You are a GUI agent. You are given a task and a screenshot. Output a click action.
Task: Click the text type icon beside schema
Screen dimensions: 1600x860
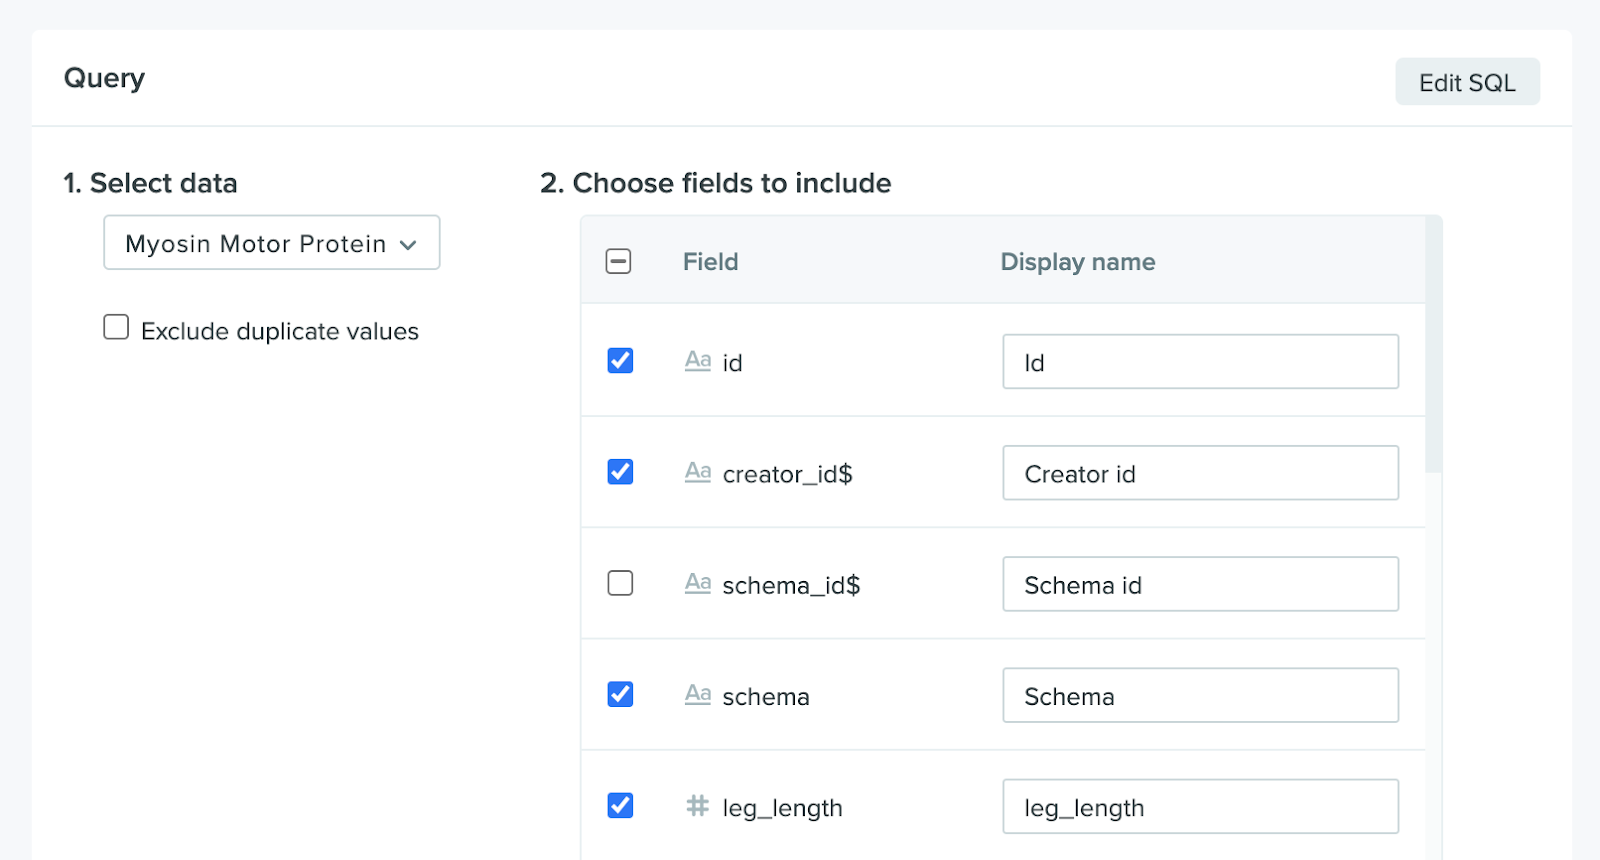coord(698,694)
